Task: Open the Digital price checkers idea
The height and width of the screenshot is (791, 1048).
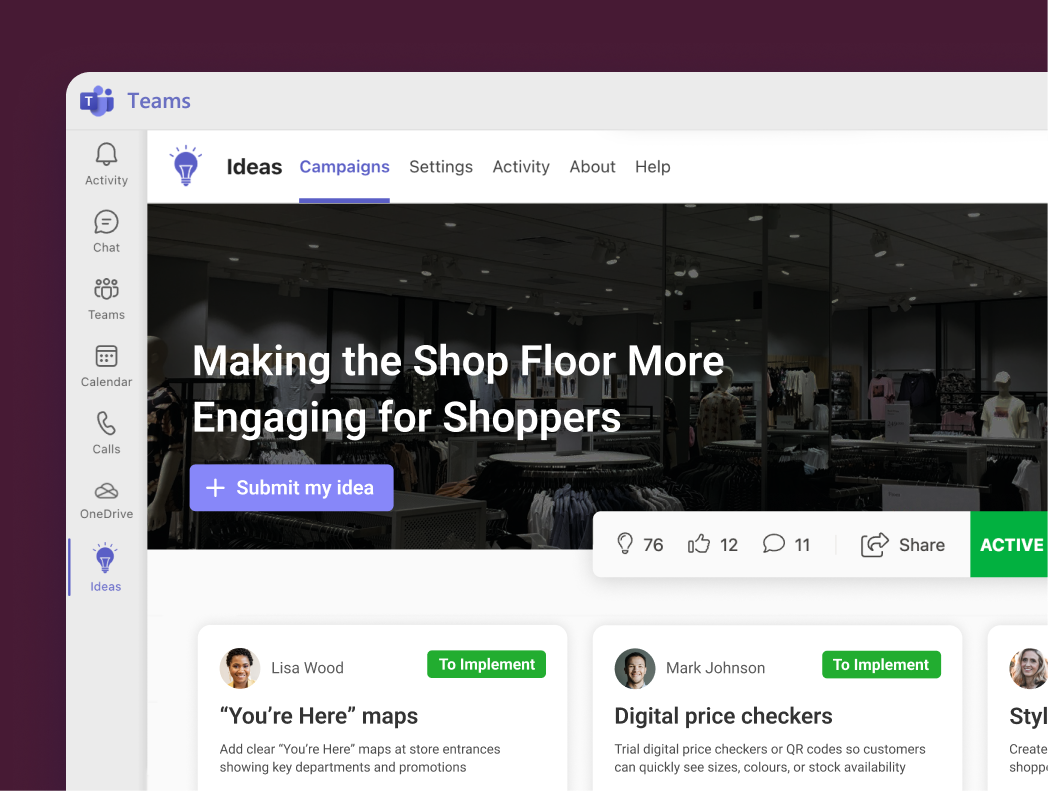Action: (723, 716)
